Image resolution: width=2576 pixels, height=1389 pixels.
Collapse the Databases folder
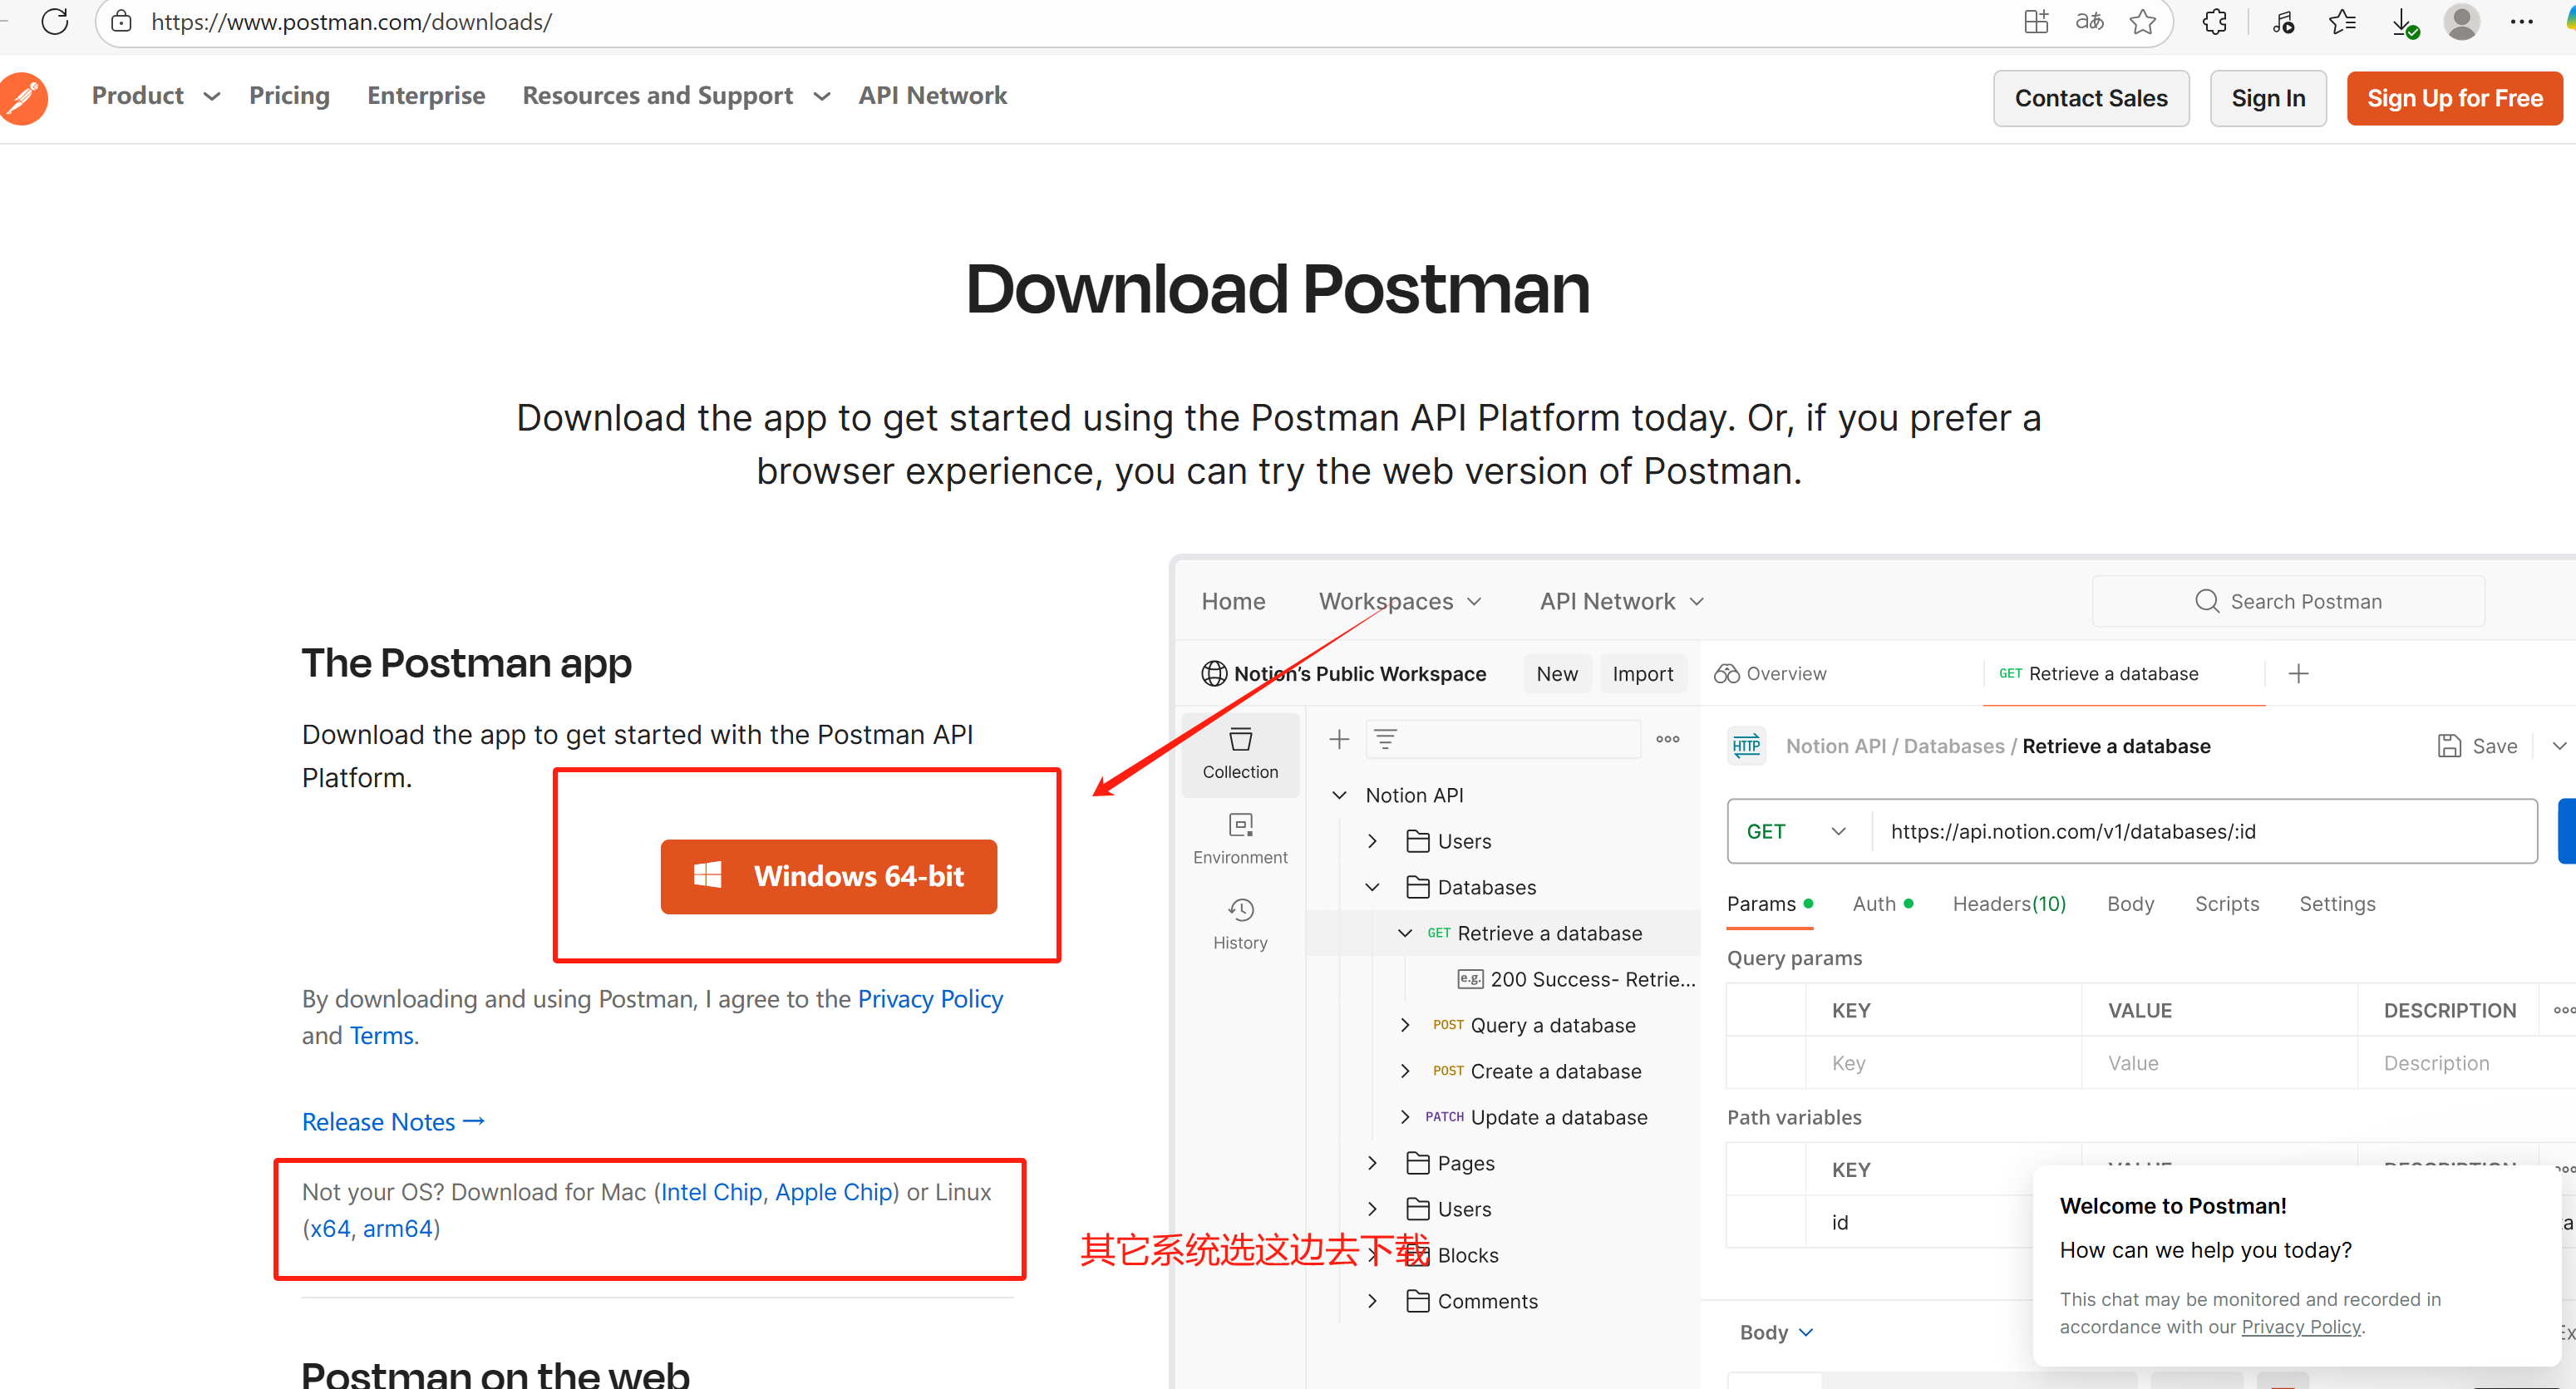1372,887
